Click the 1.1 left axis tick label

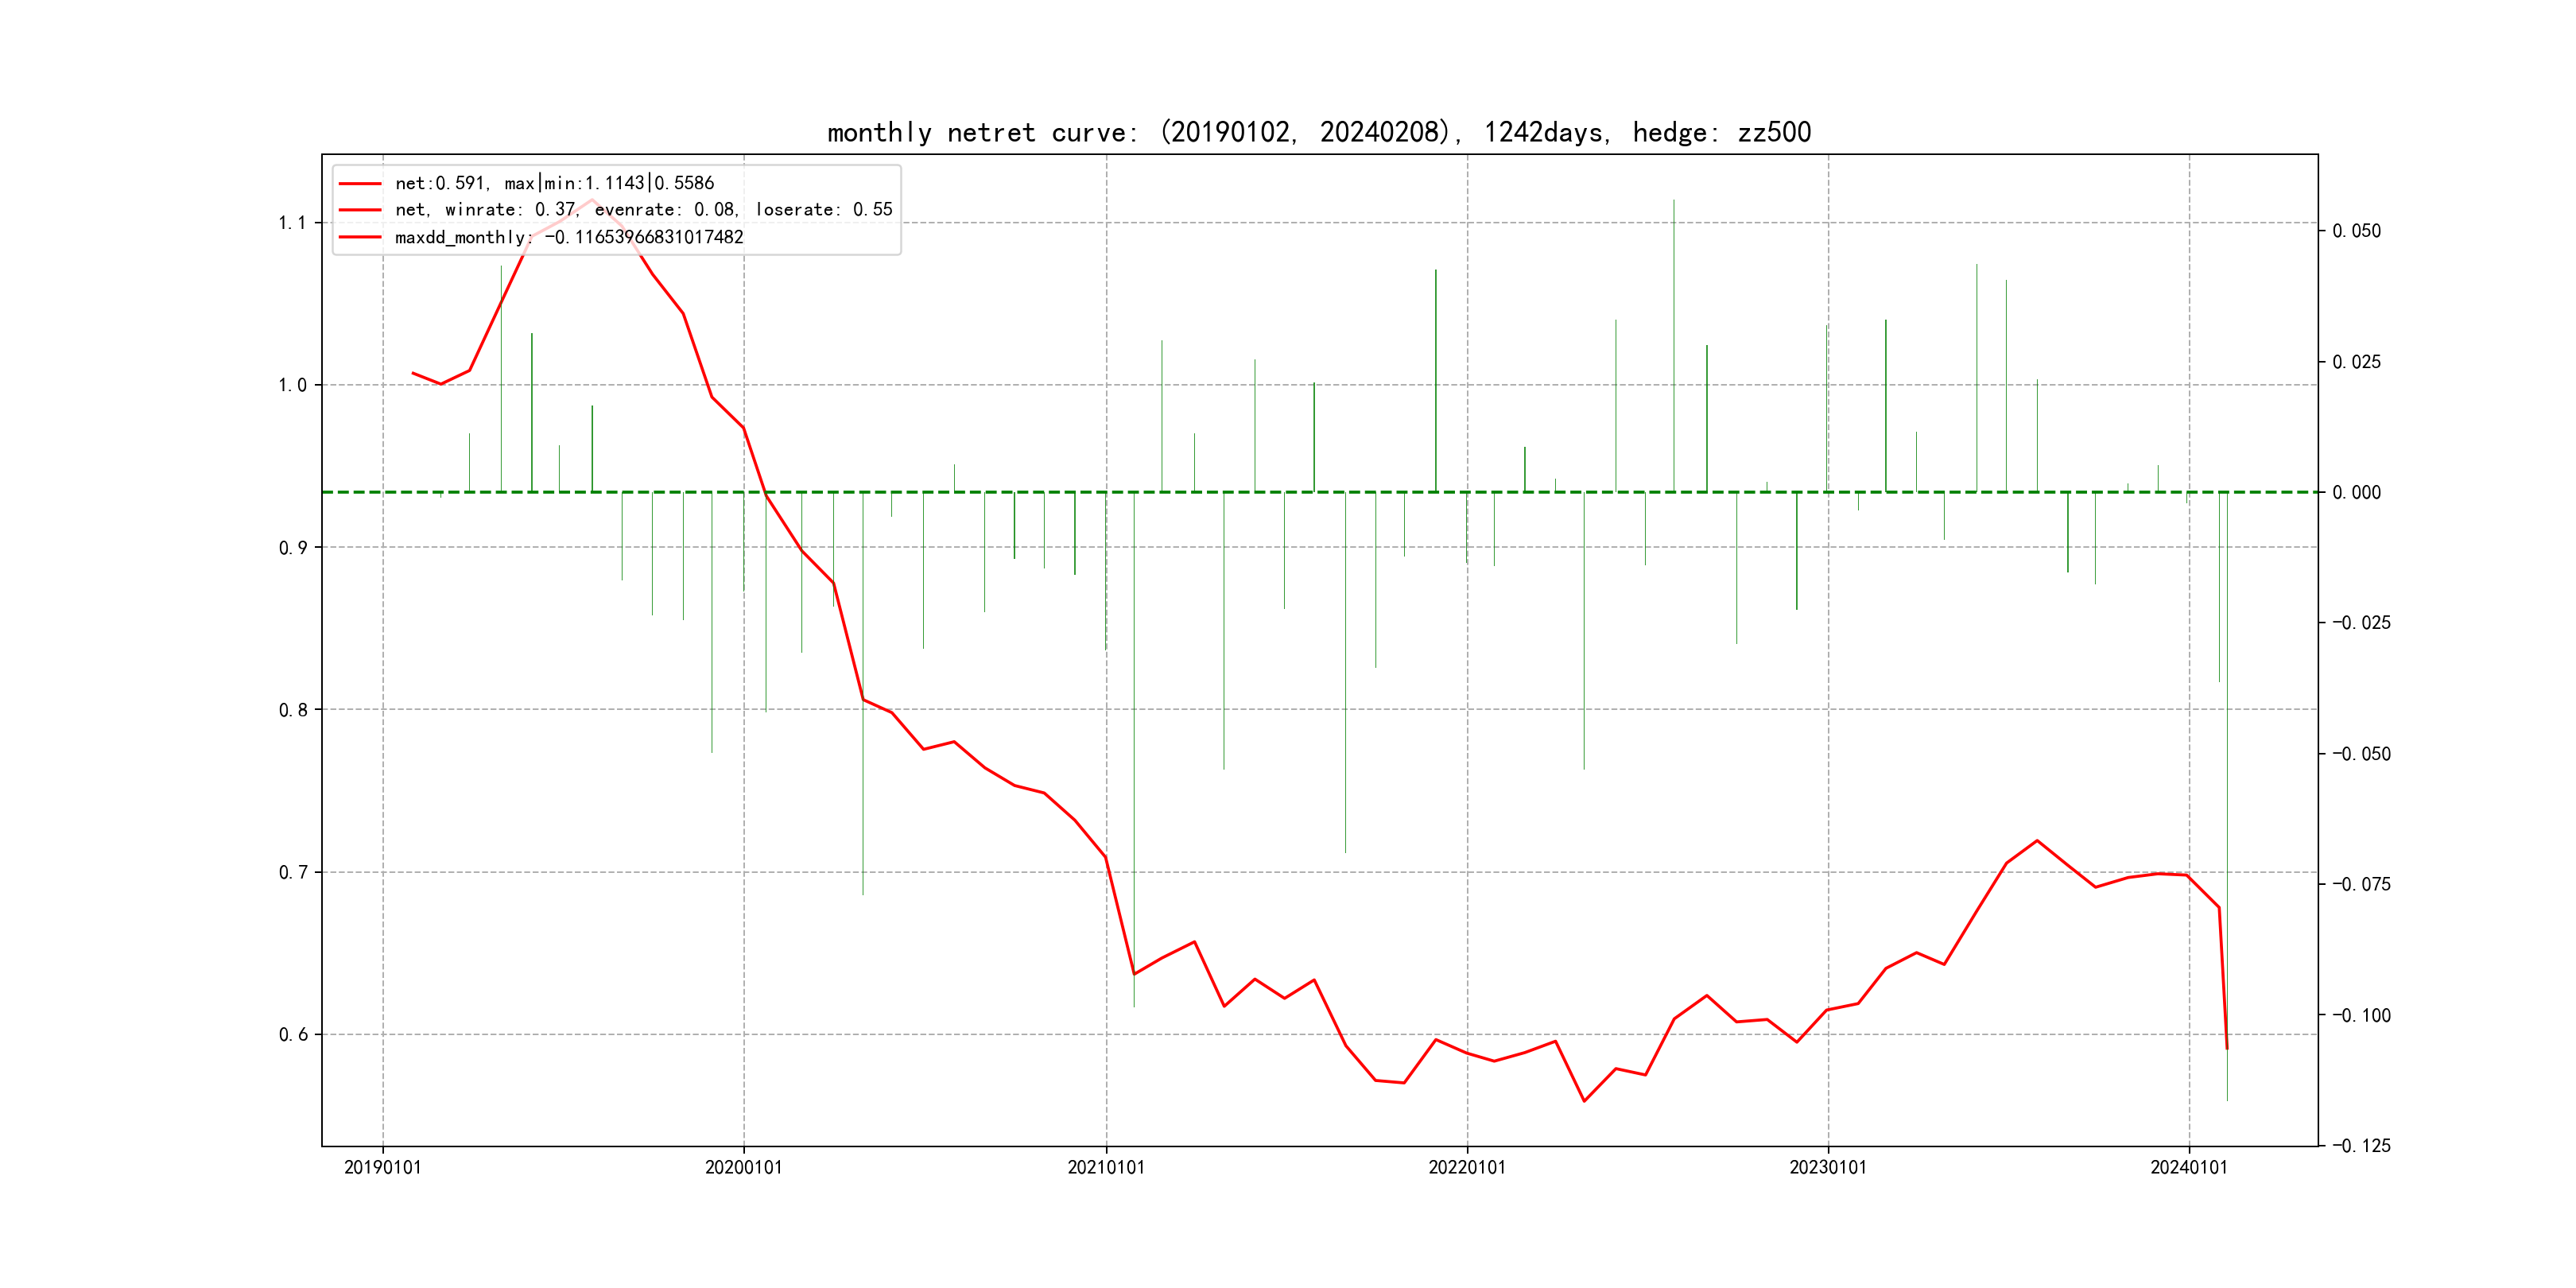[x=292, y=223]
